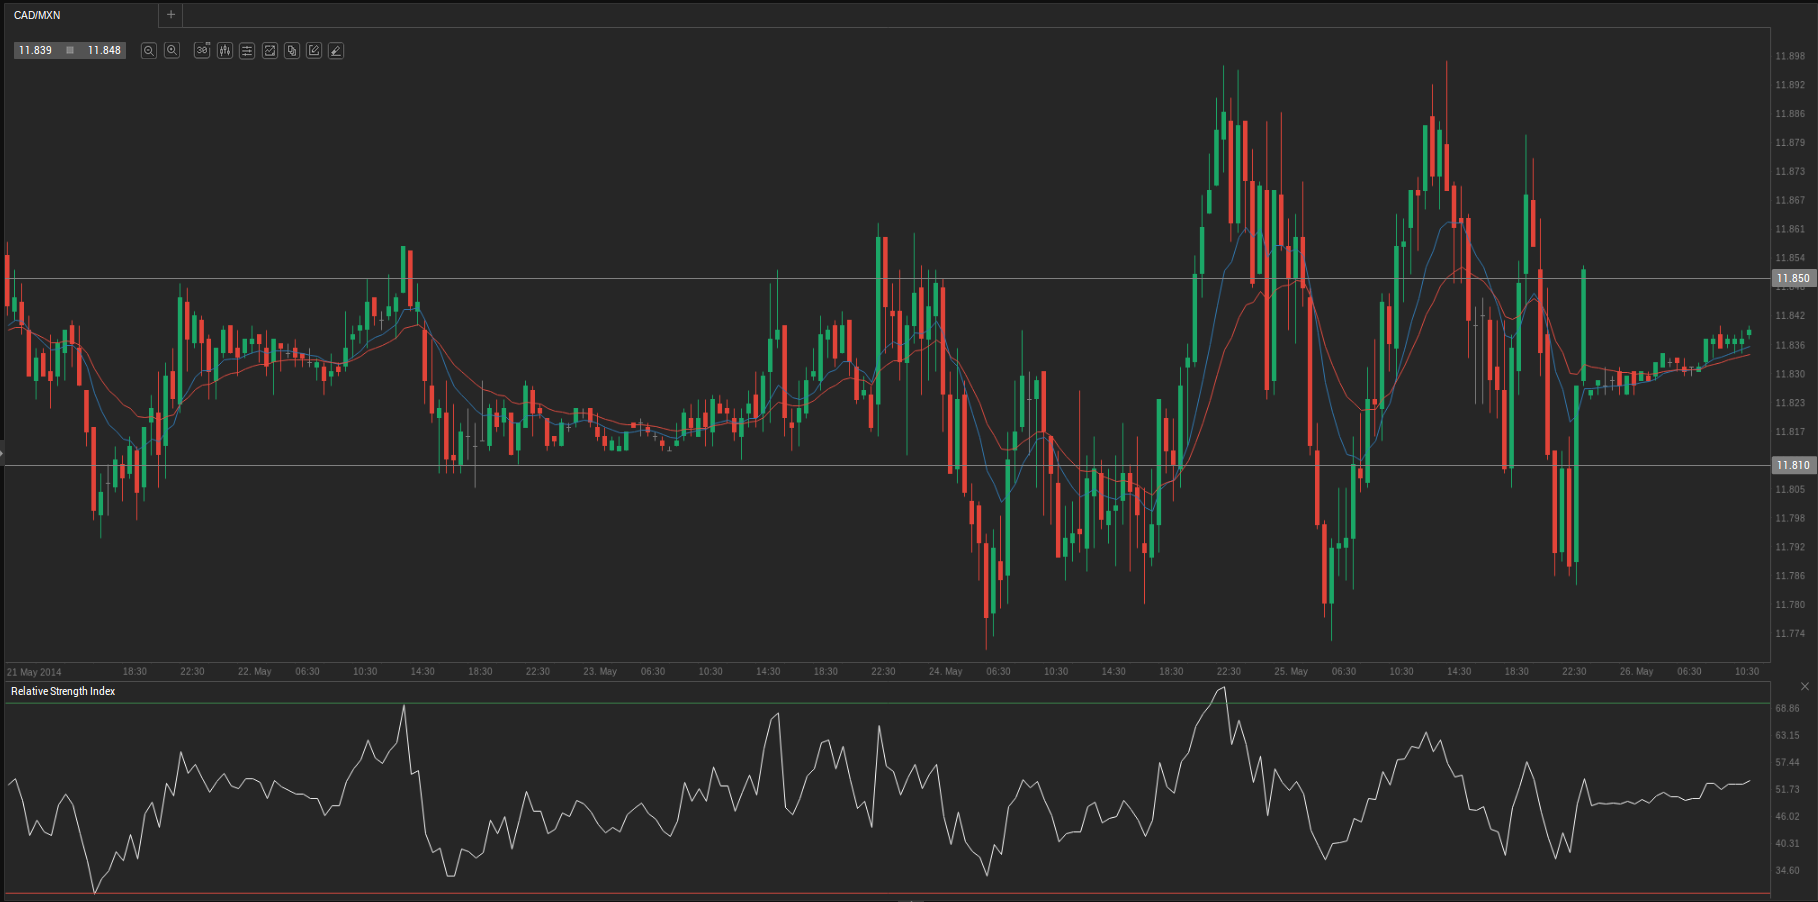Zoom in the chart with plus magnifier
Viewport: 1818px width, 902px height.
(x=172, y=50)
